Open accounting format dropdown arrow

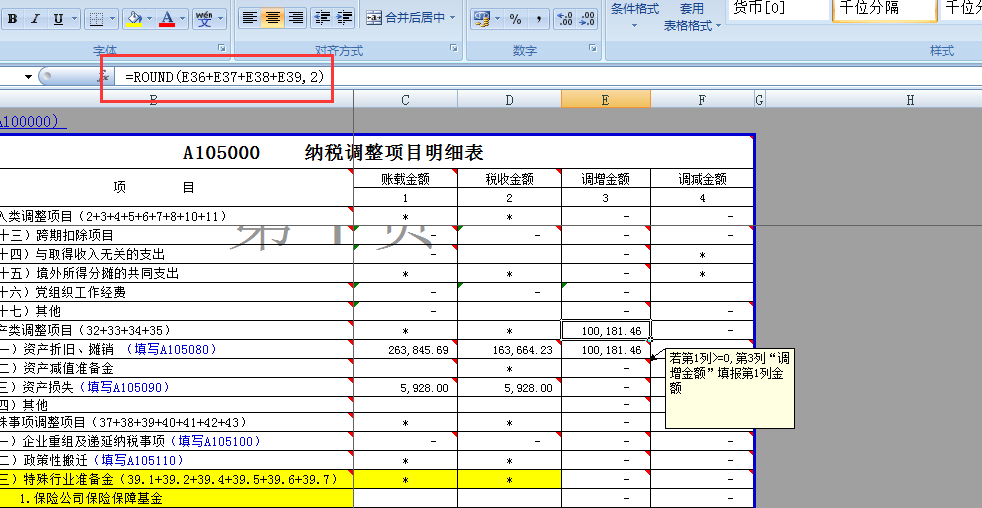(498, 19)
